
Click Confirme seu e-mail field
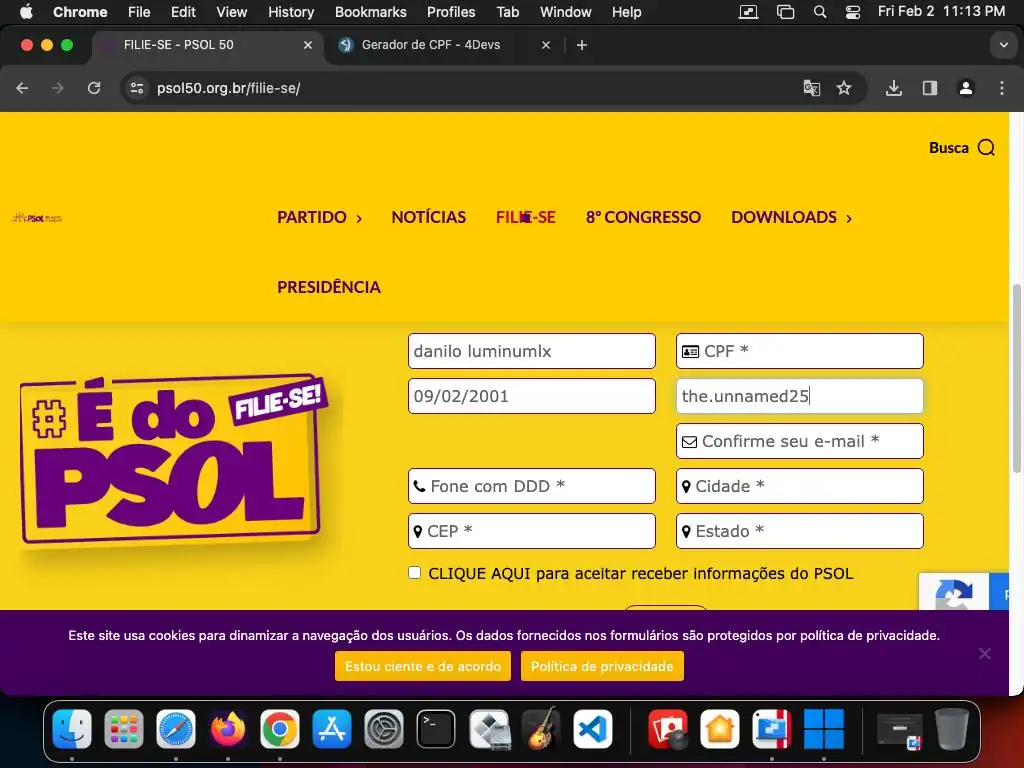[799, 441]
